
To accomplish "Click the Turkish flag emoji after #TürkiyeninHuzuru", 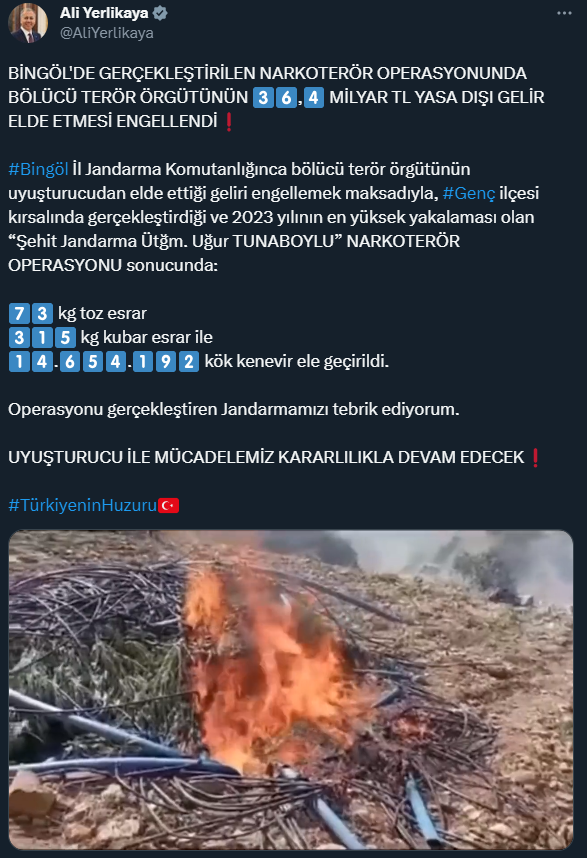I will [x=168, y=505].
